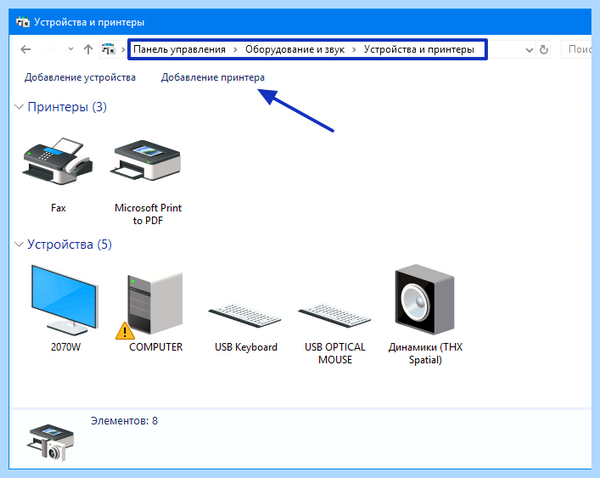Click the '2070W' label
This screenshot has width=600, height=478.
[x=66, y=347]
